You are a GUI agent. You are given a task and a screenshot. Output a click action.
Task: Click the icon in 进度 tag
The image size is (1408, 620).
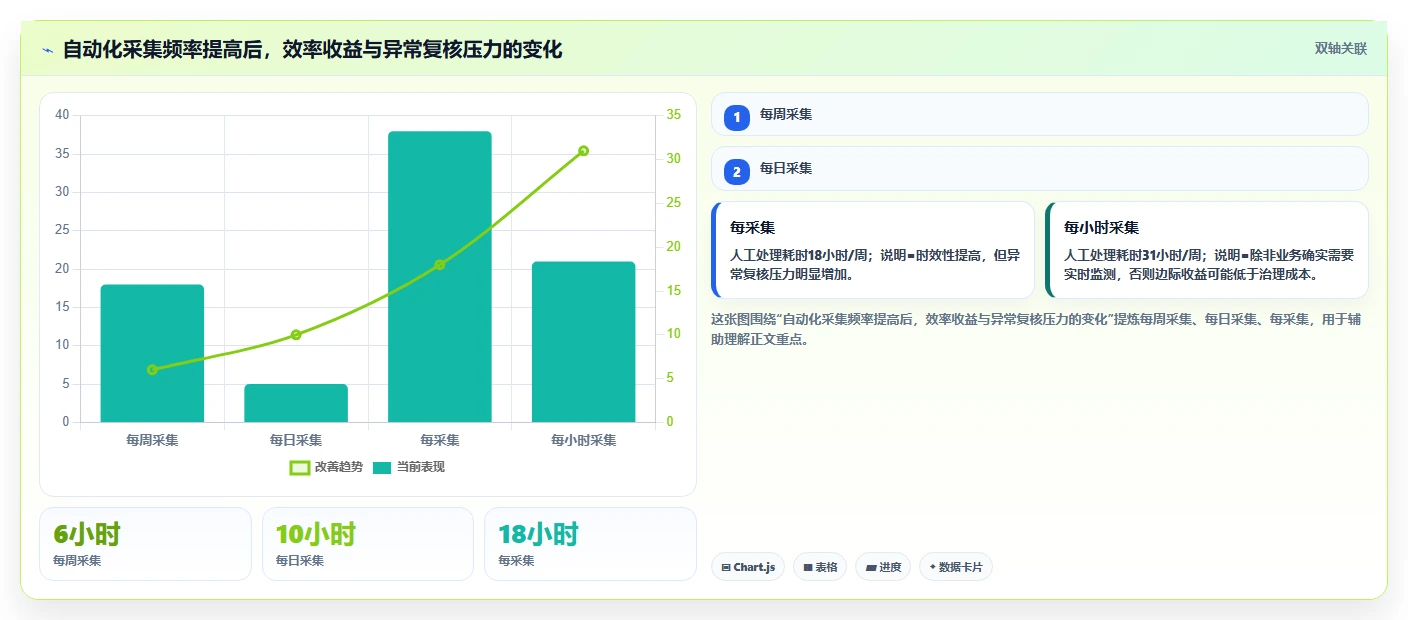coord(871,567)
